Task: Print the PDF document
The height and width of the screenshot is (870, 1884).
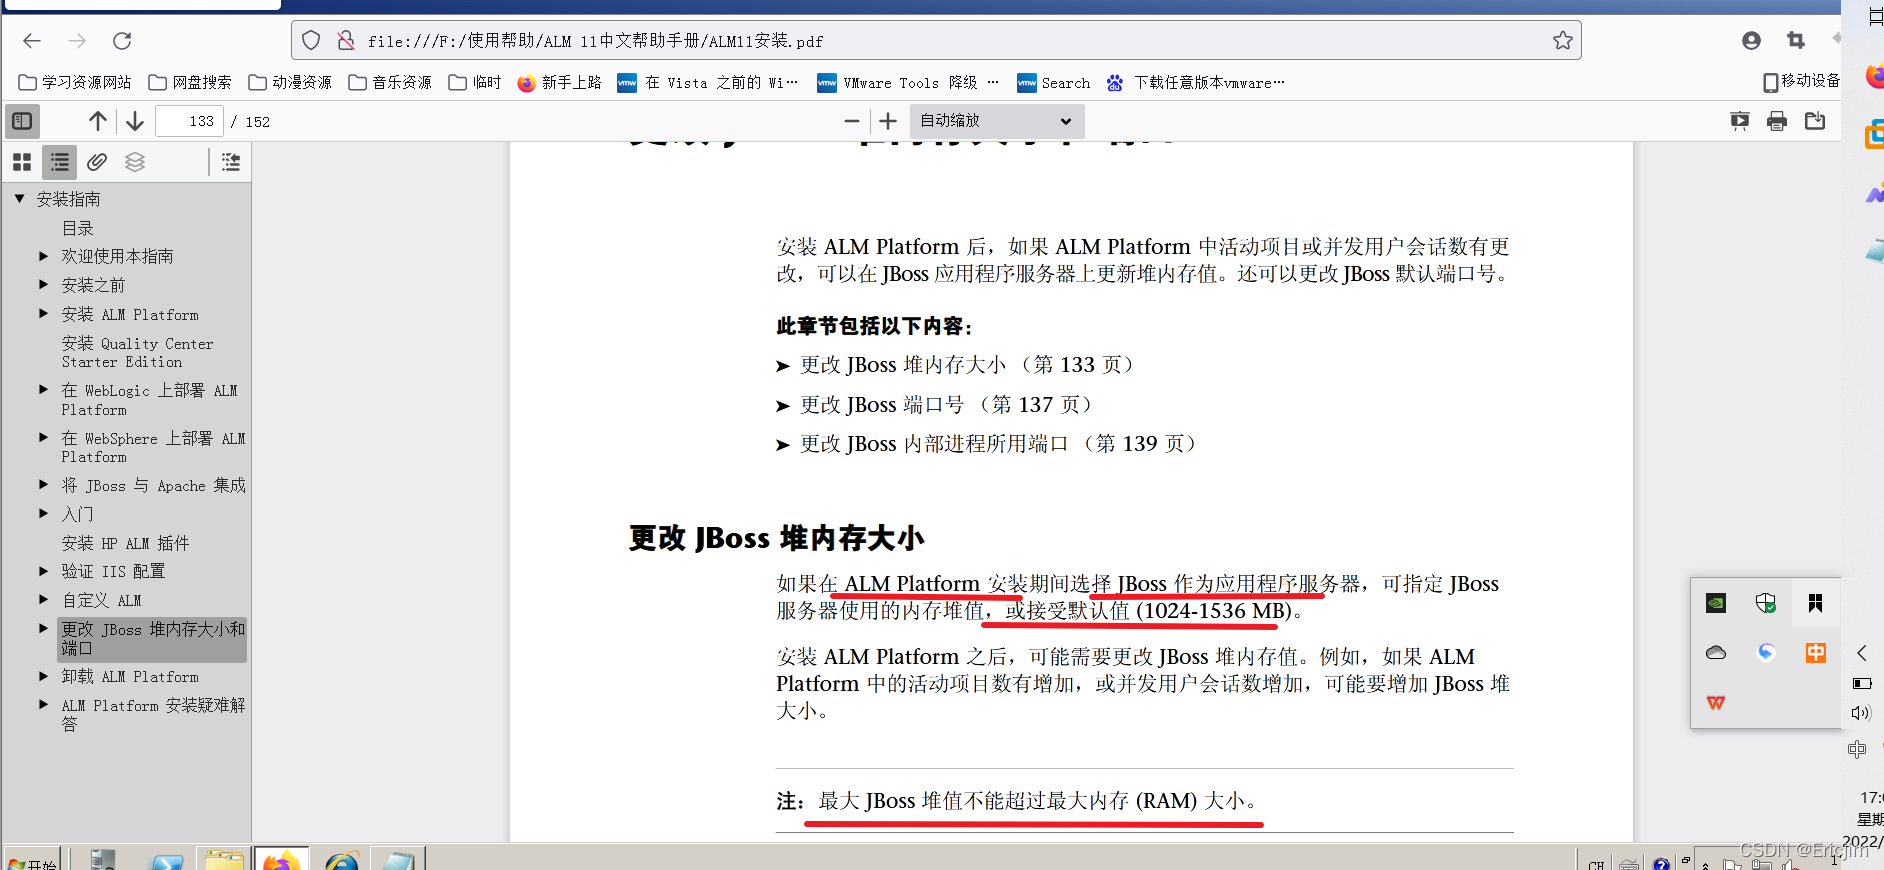Action: (1777, 121)
